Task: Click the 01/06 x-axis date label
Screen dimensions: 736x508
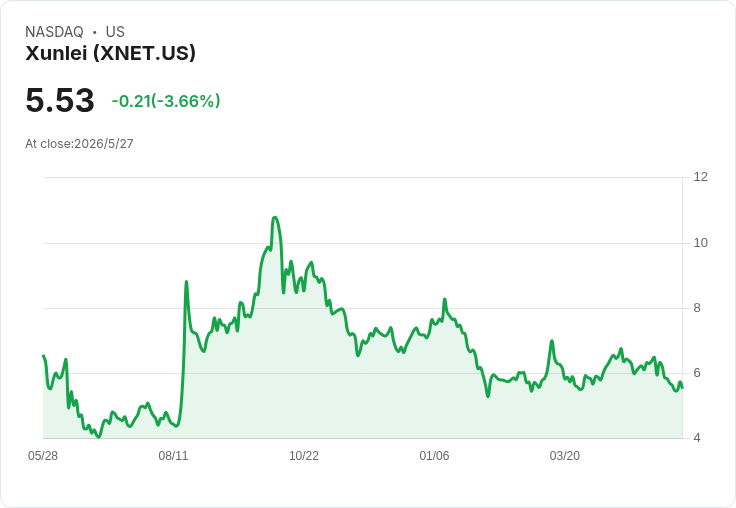Action: click(434, 456)
